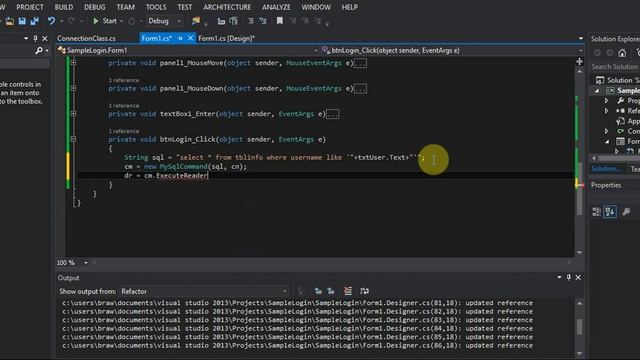Click the Find in Files folder icon
640x360 pixels.
click(196, 21)
